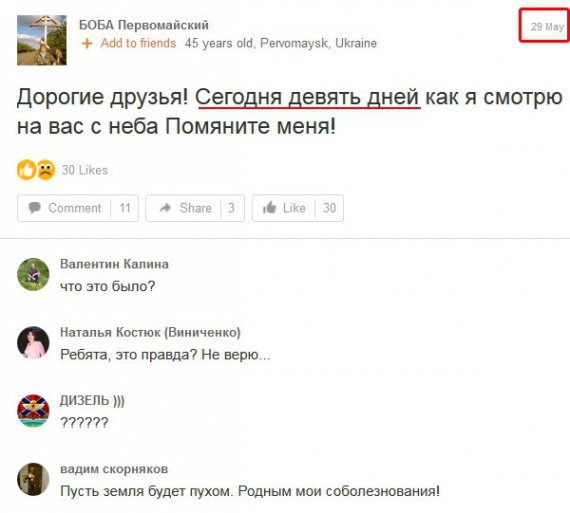Open ДИЗЕЛЬ ))) flag avatar
Image resolution: width=570 pixels, height=513 pixels.
pyautogui.click(x=33, y=411)
